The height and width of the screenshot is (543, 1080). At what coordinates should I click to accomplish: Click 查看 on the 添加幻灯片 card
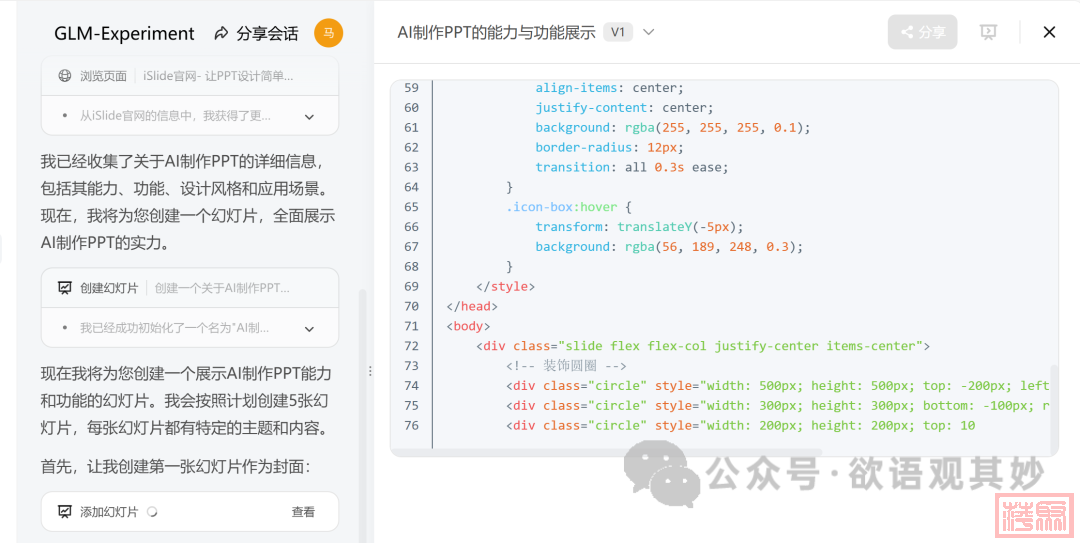coord(303,512)
